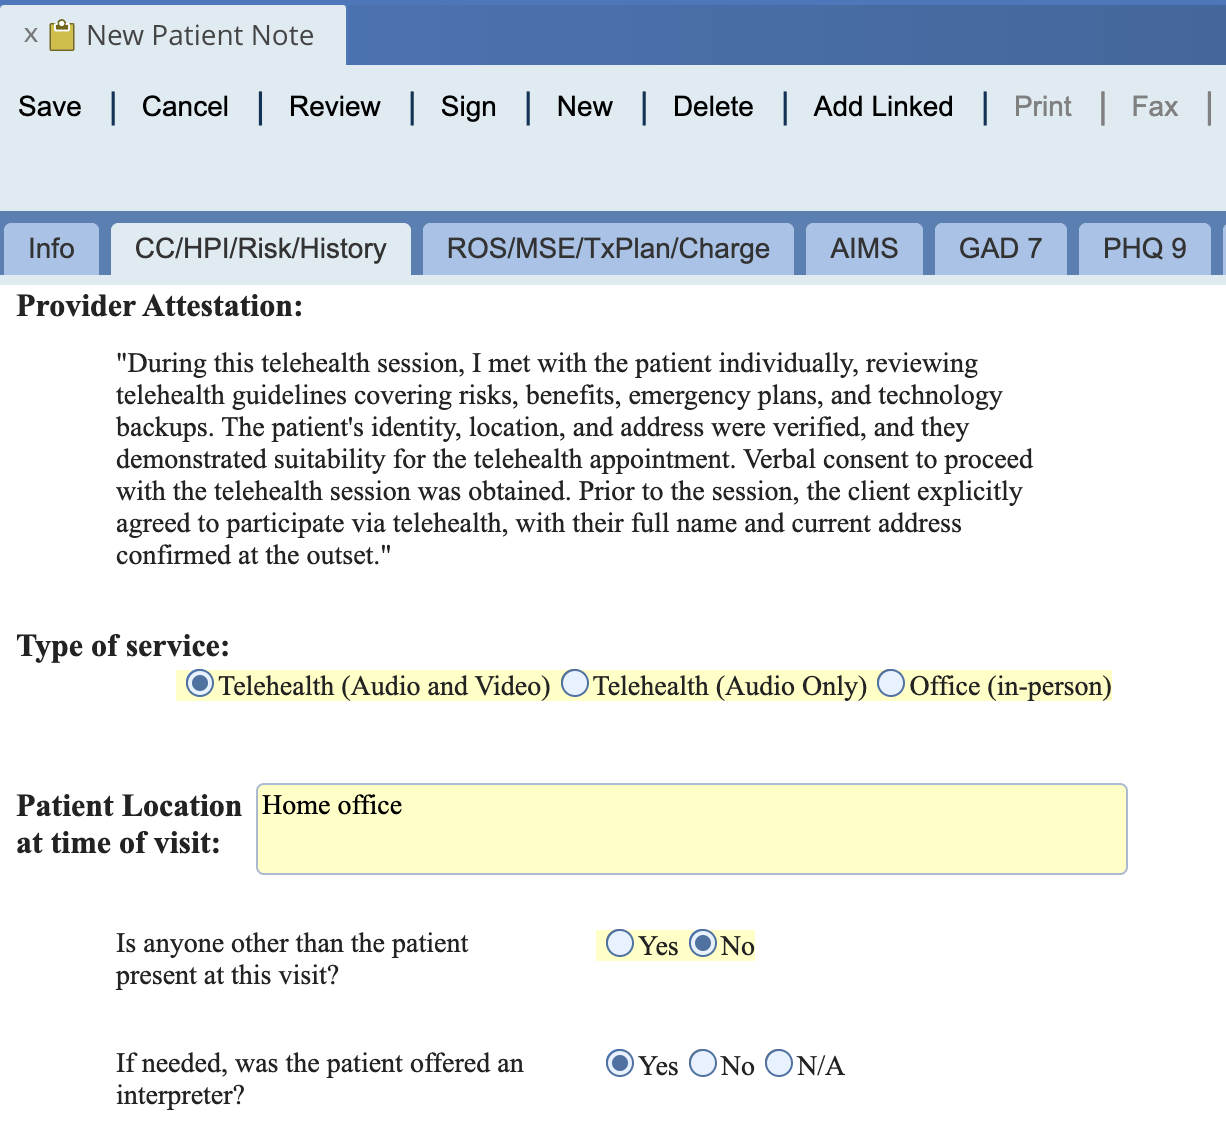Click the grayed-out Fax option

tap(1155, 106)
